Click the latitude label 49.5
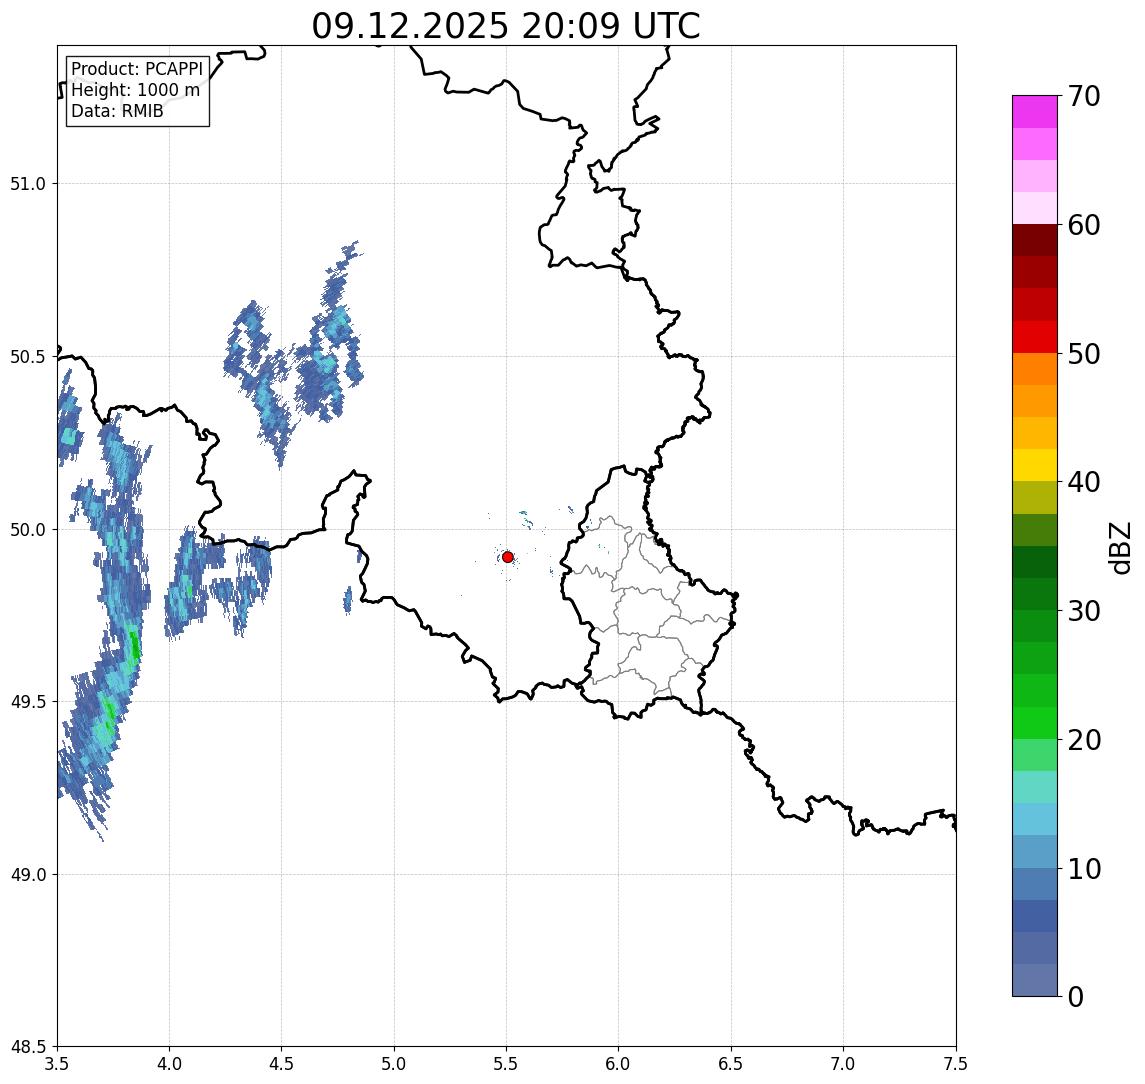Screen dimensions: 1145x1084 (x=28, y=702)
